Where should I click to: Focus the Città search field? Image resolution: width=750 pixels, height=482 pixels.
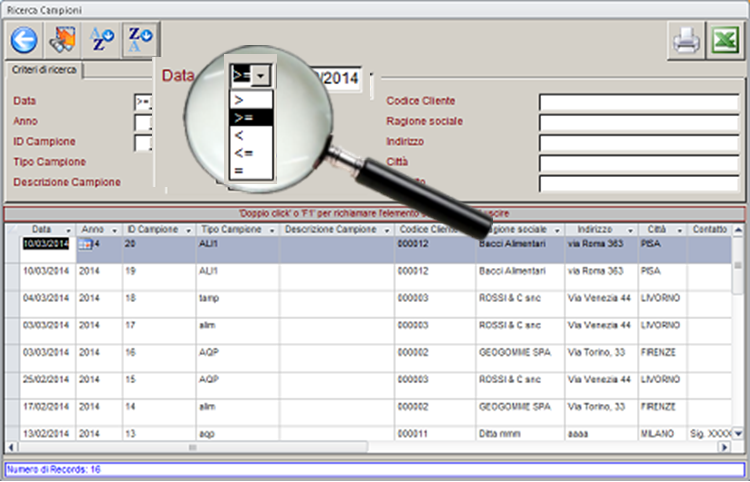[x=639, y=164]
